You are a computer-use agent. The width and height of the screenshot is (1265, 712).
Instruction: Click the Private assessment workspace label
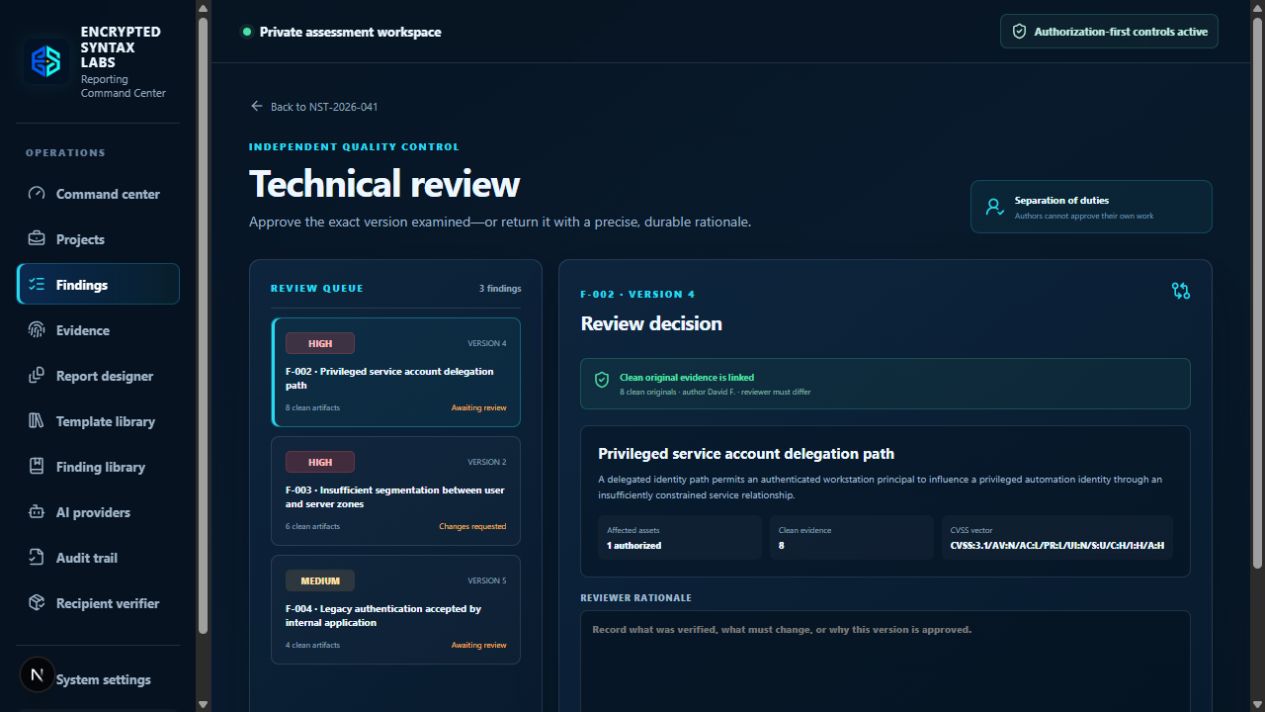coord(350,32)
